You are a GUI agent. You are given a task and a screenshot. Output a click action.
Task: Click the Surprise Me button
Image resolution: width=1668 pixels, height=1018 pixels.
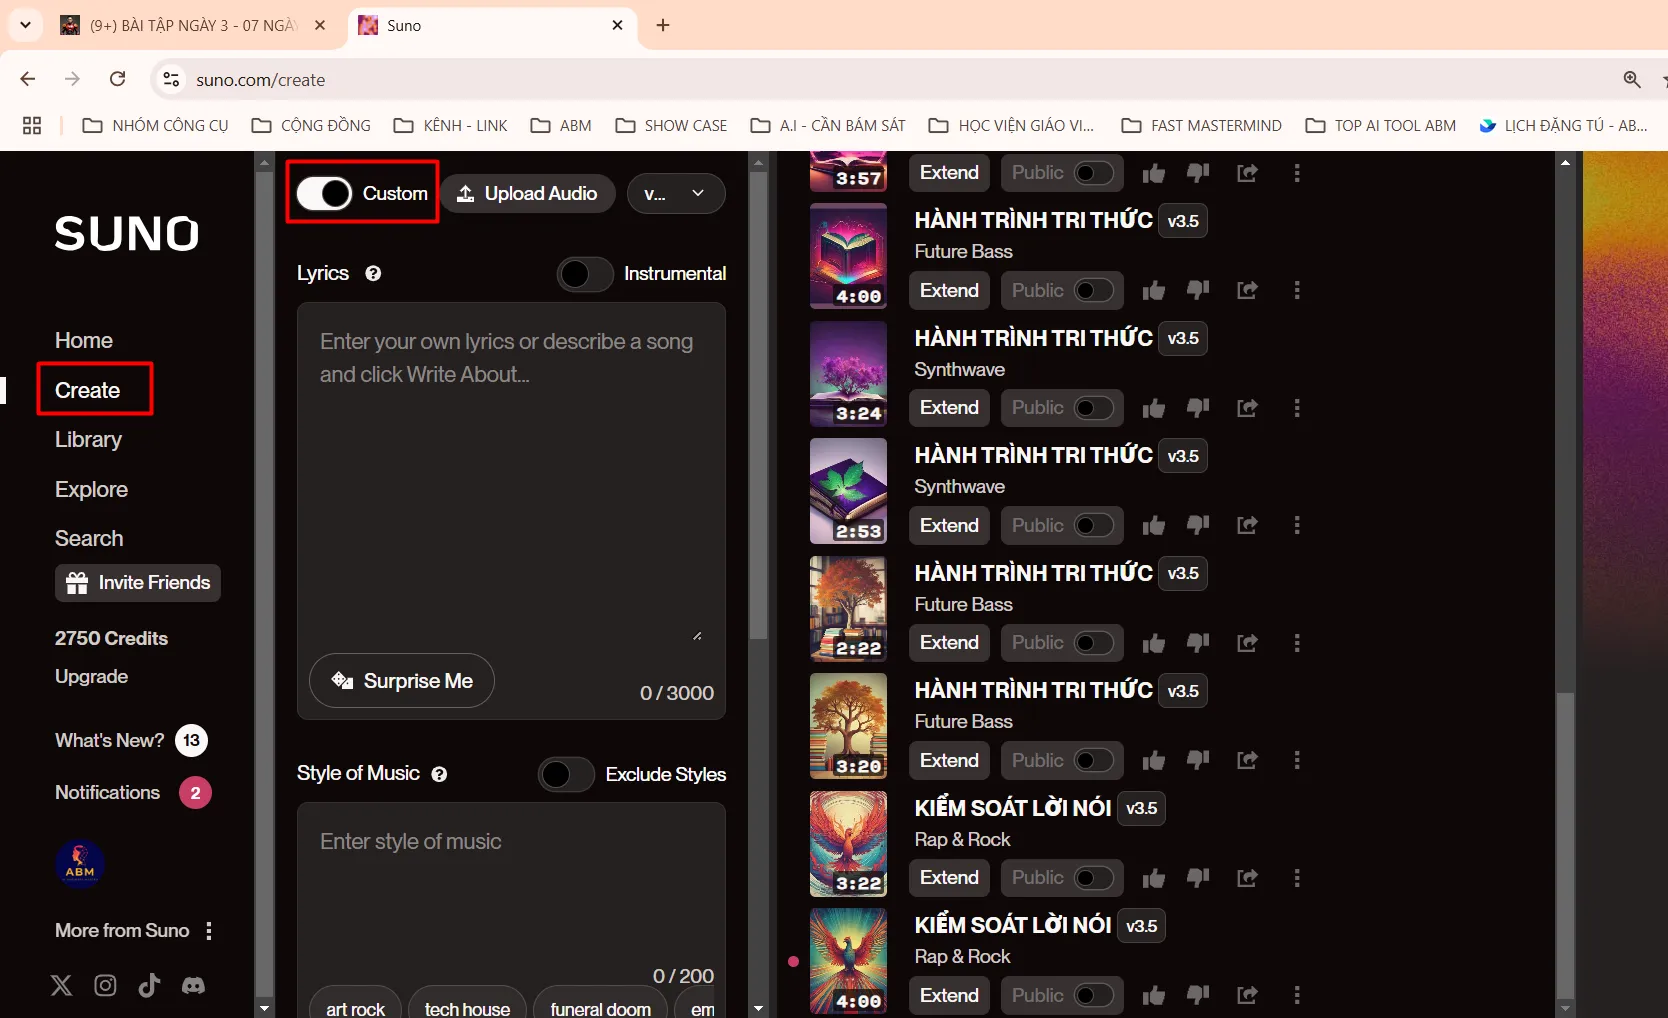tap(402, 681)
